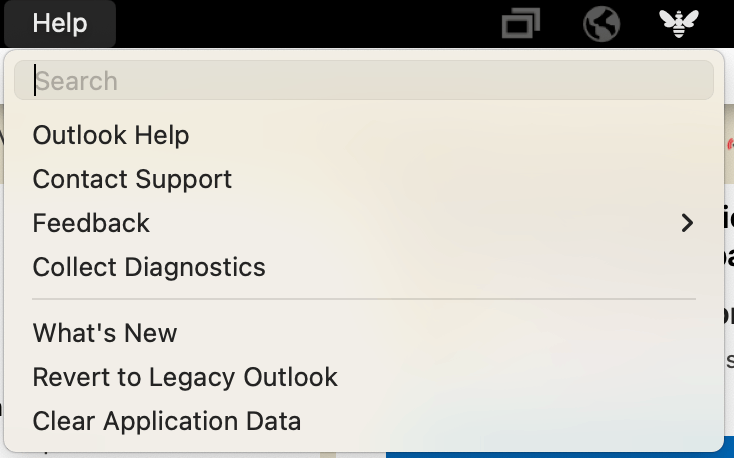
Task: Select Contact Support
Action: click(x=364, y=179)
